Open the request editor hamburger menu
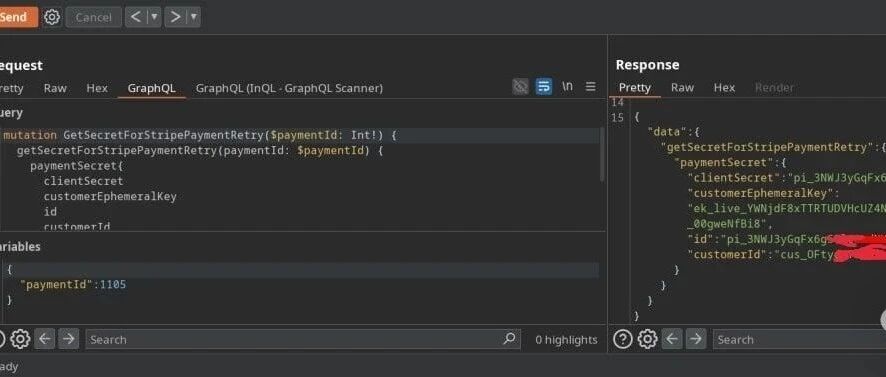The width and height of the screenshot is (886, 377). pos(590,86)
